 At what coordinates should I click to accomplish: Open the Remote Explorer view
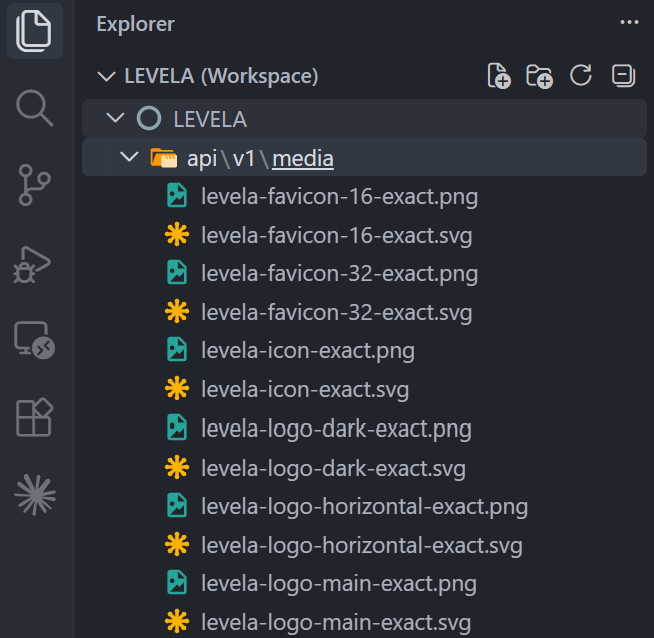(x=35, y=340)
